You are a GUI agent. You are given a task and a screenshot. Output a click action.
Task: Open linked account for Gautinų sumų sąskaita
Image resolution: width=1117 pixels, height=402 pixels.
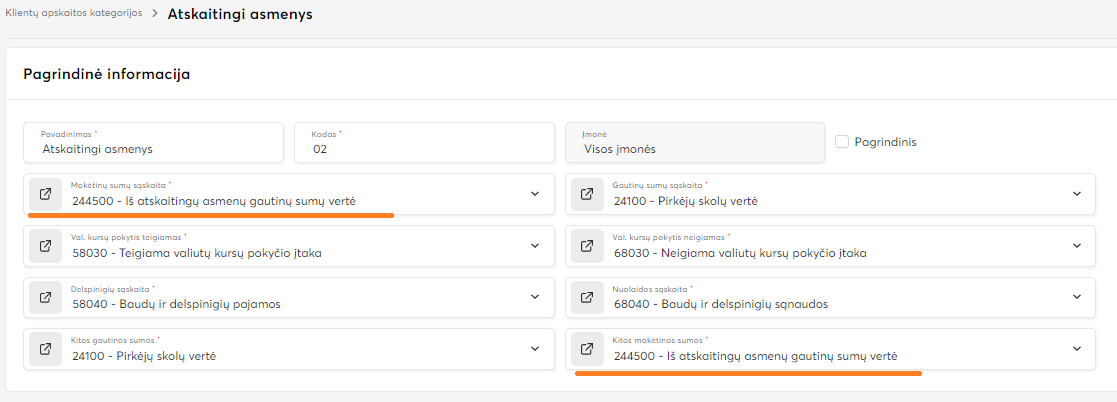(587, 194)
